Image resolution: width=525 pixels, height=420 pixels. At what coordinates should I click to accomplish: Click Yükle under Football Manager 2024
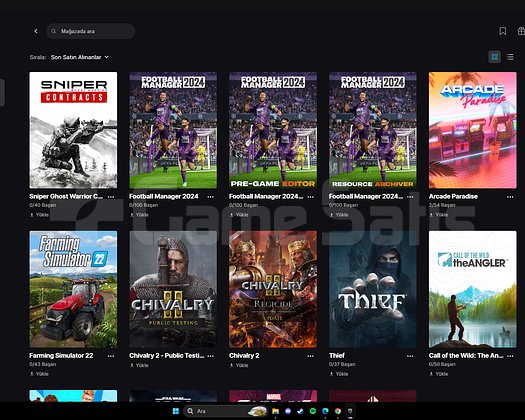tap(139, 215)
